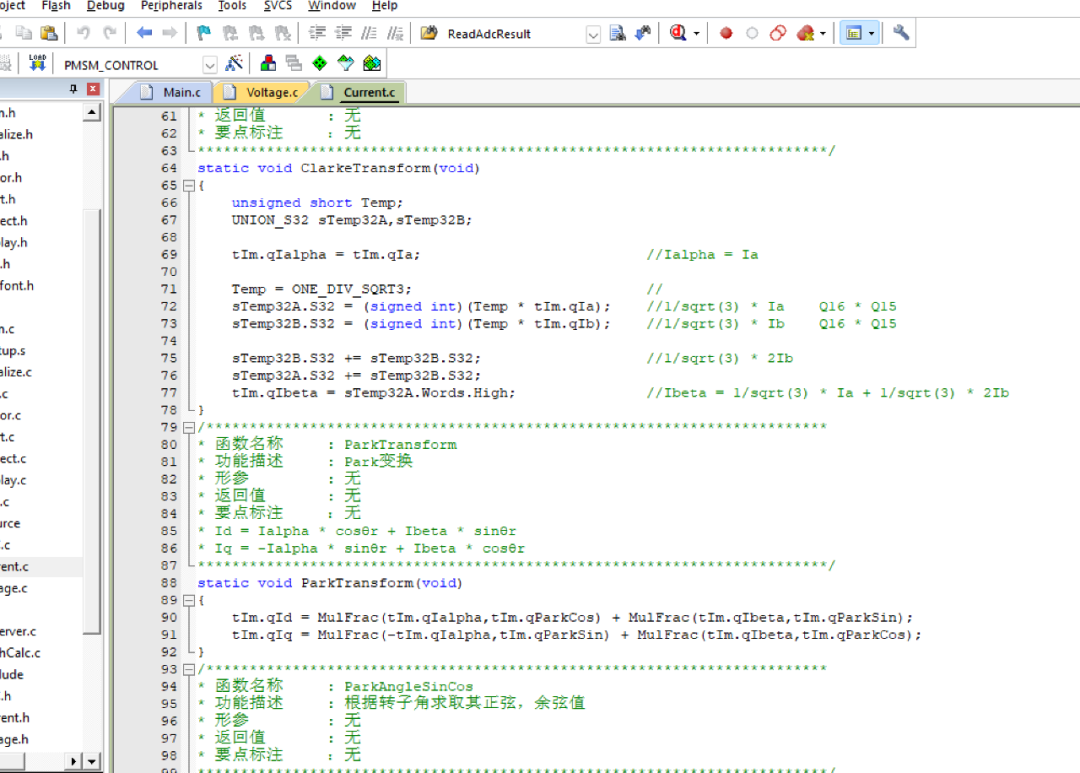
Task: Uncomment the selection
Action: (x=395, y=32)
